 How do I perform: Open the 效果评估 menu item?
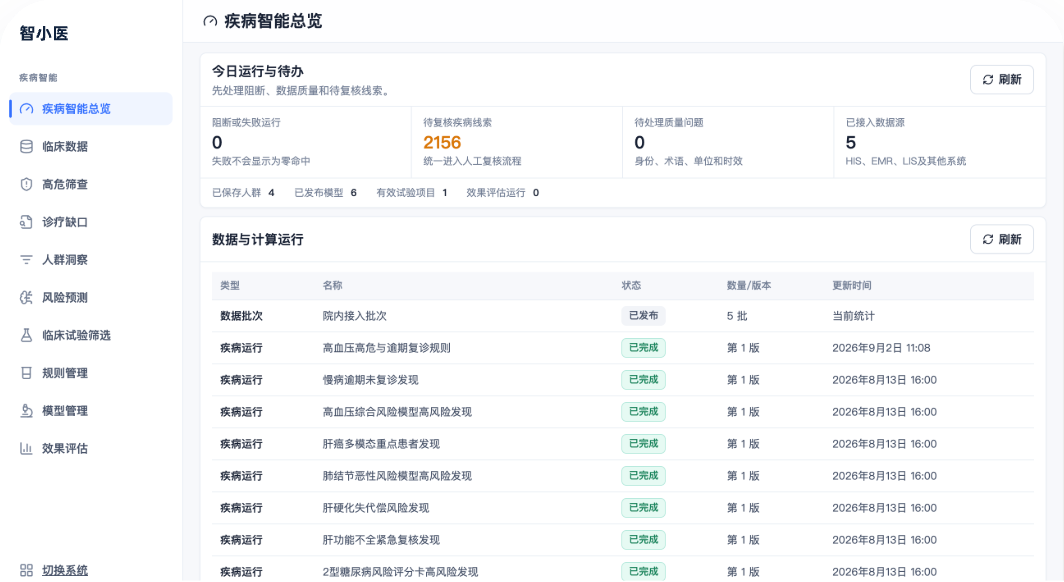[x=92, y=448]
